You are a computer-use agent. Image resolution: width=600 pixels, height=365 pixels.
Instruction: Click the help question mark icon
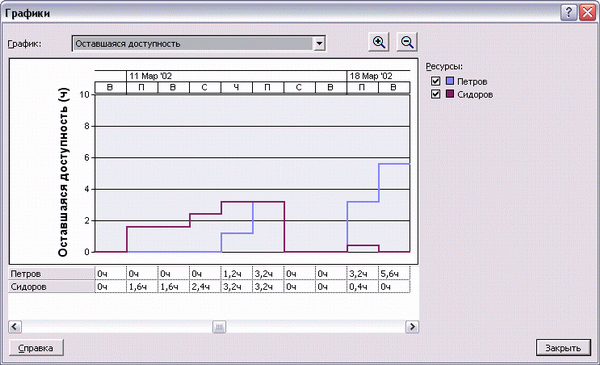click(569, 13)
